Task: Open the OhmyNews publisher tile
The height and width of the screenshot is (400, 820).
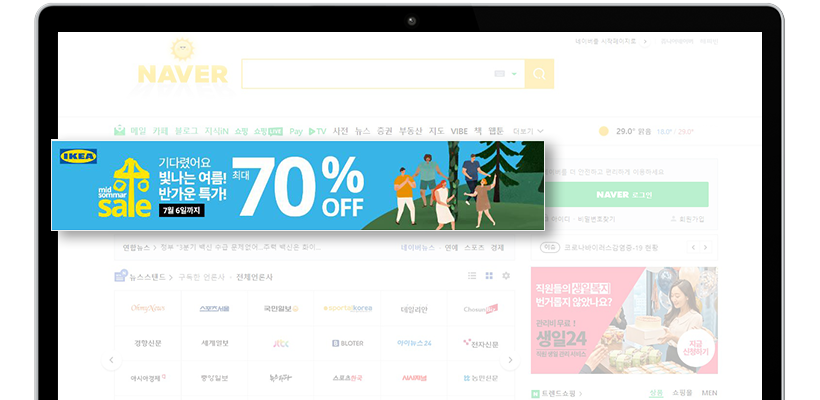Action: [148, 308]
